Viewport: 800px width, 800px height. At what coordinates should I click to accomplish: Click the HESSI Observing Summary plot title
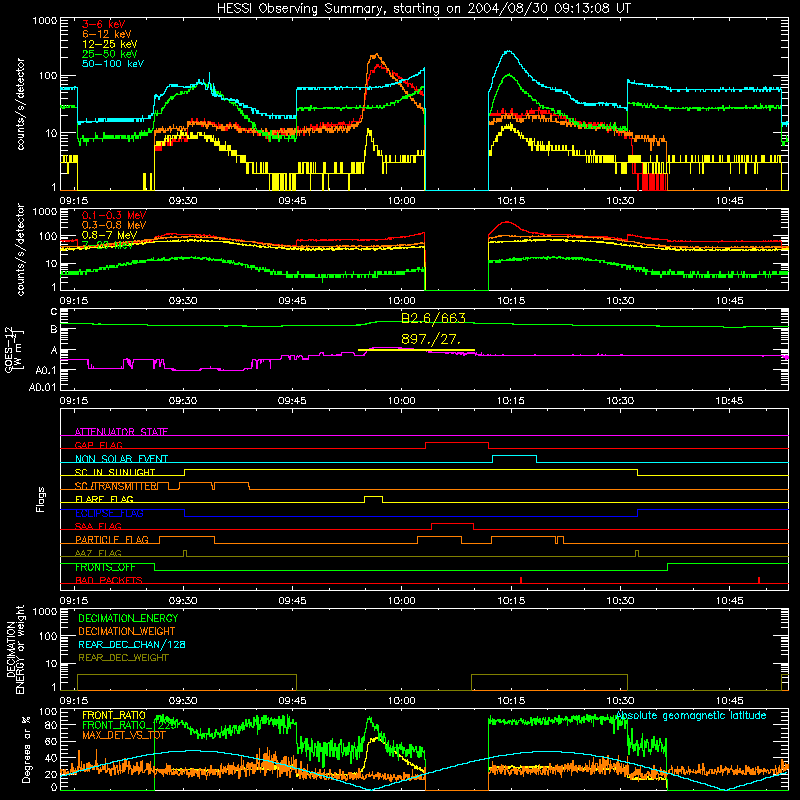(424, 9)
